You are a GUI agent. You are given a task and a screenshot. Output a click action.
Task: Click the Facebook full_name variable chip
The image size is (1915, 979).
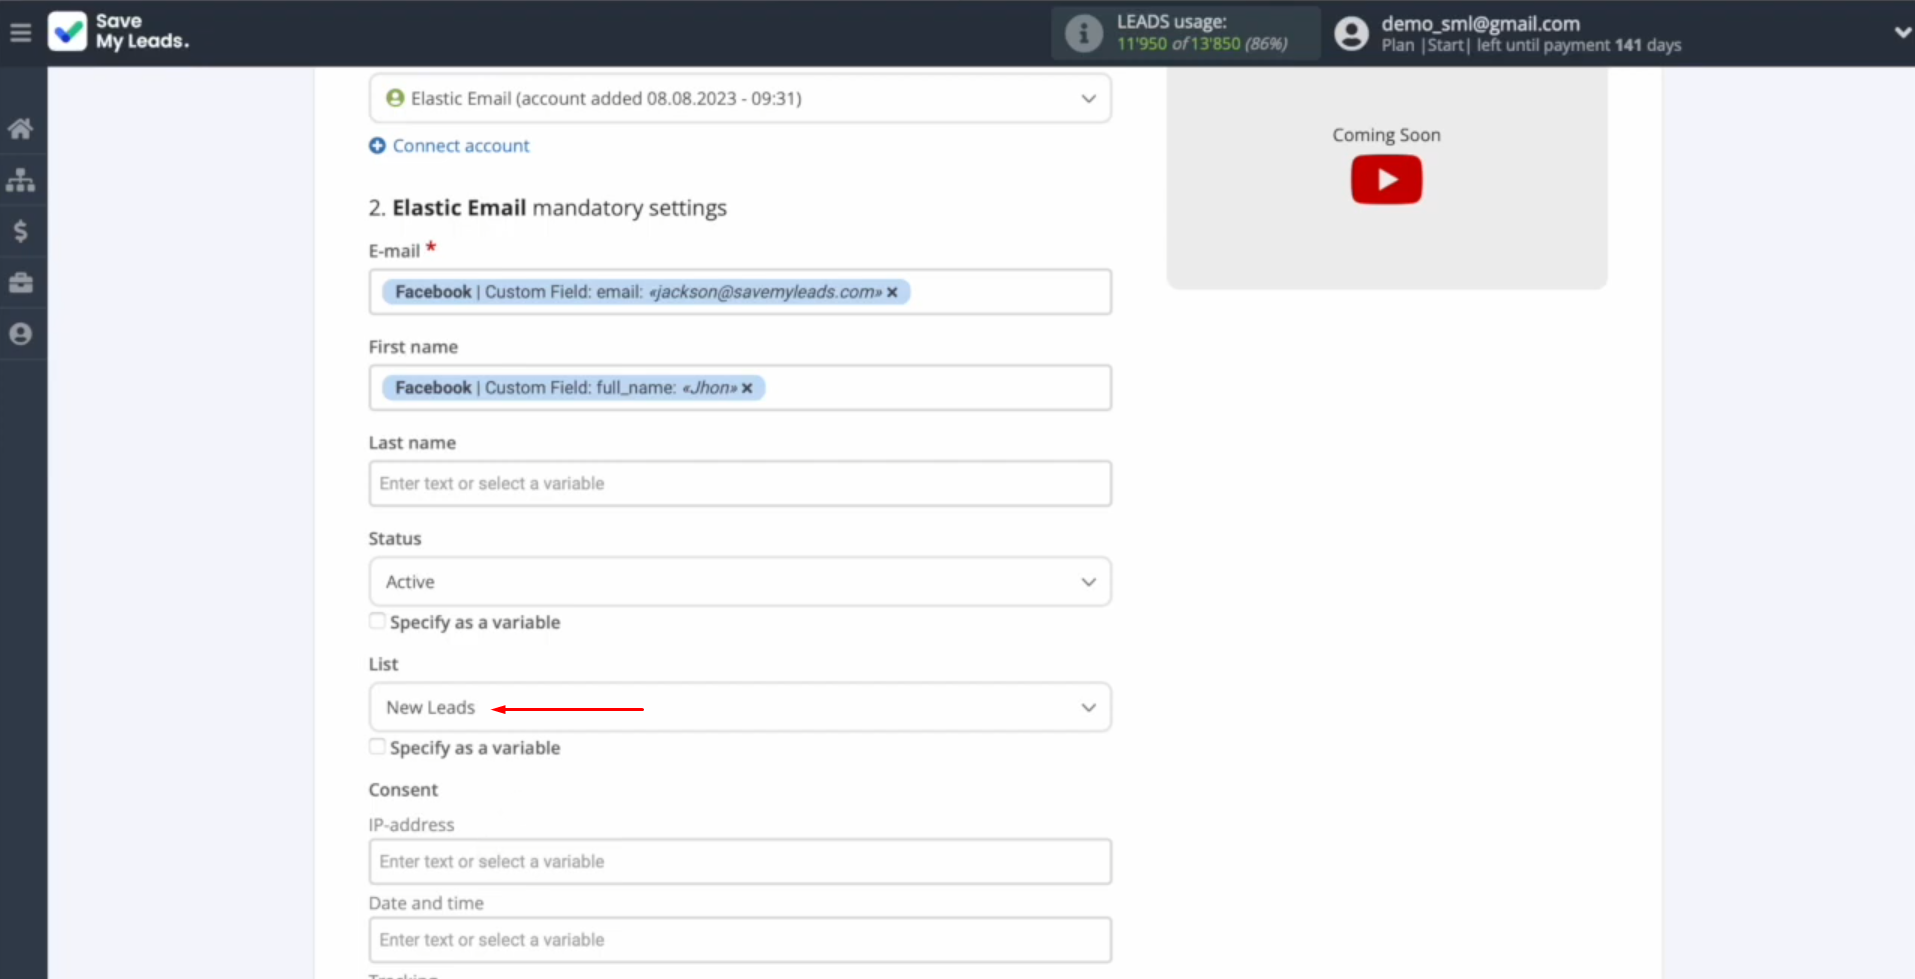coord(573,388)
